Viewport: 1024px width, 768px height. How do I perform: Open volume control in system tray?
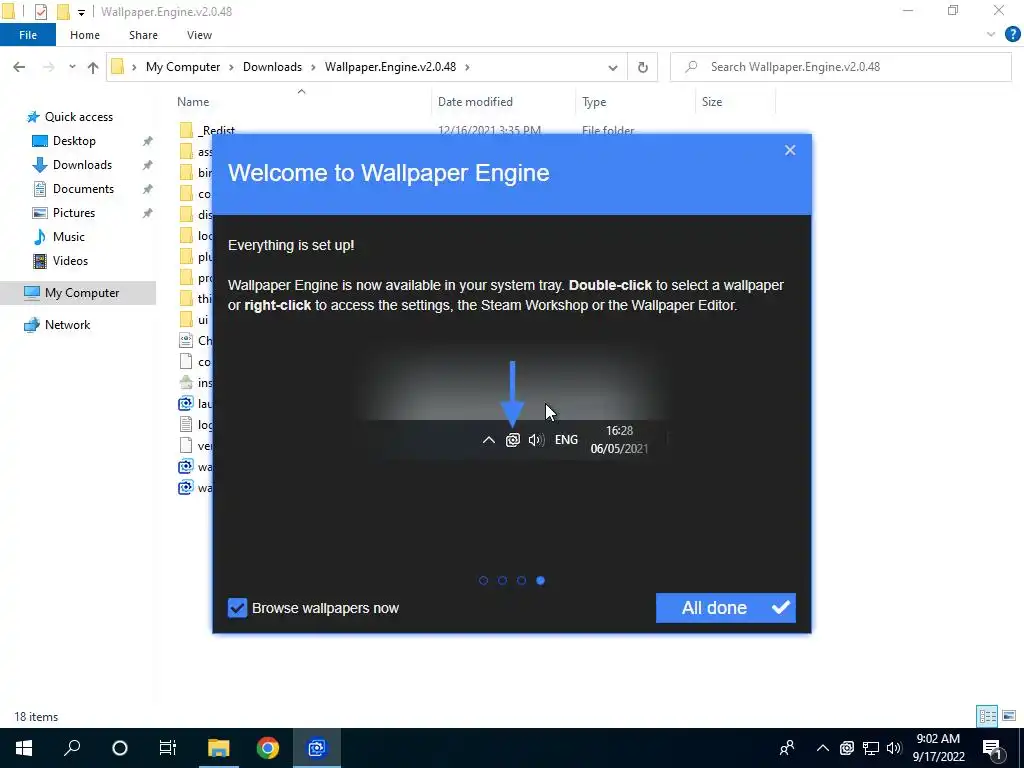pyautogui.click(x=894, y=748)
